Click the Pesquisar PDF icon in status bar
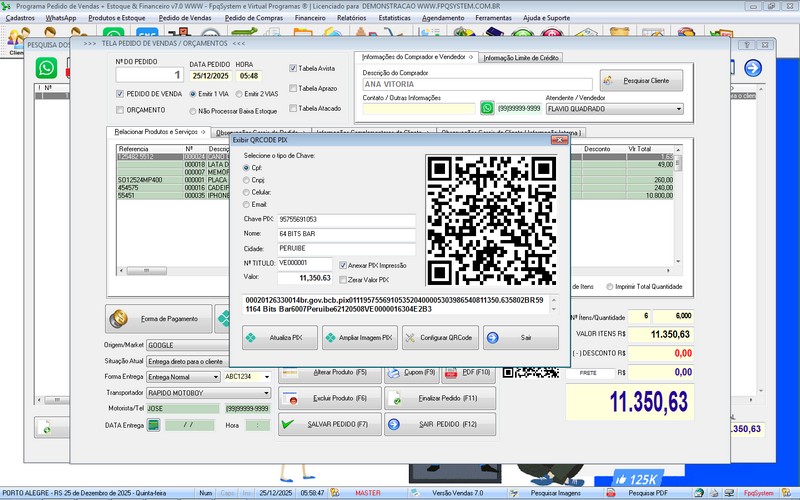 point(610,493)
